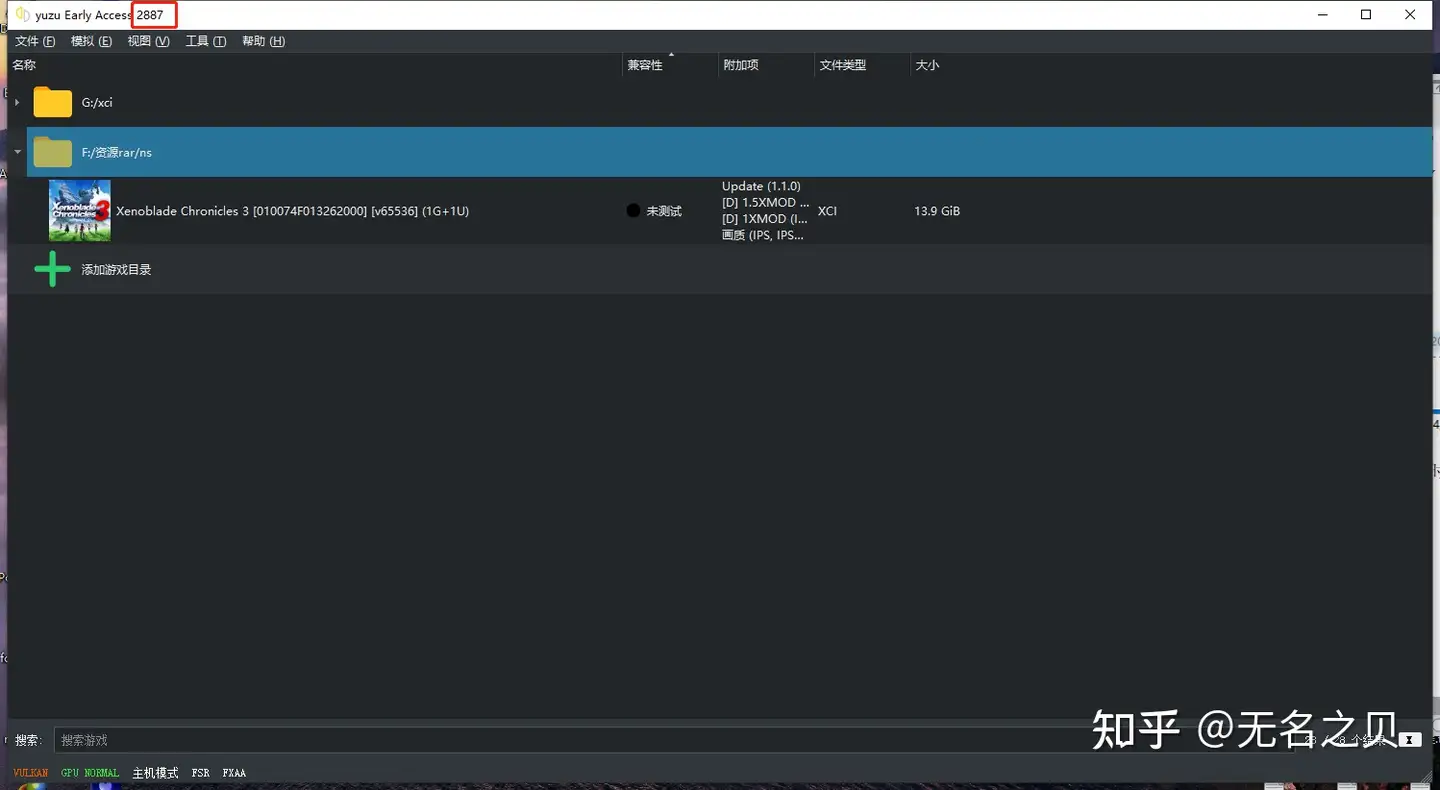Click the F:/资源rar/ns folder icon

click(x=52, y=152)
